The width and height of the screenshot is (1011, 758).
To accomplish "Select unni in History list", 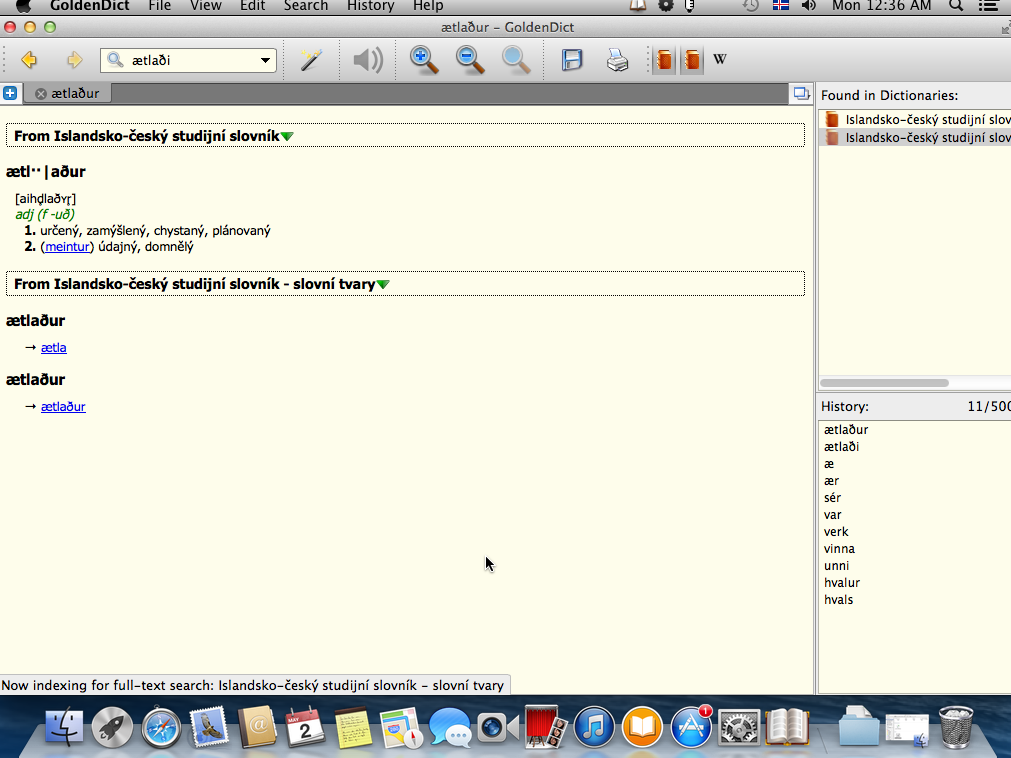I will 836,566.
